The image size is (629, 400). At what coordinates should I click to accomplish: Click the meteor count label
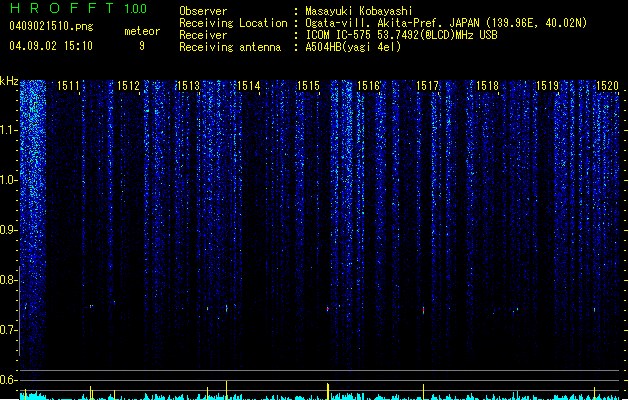142,31
